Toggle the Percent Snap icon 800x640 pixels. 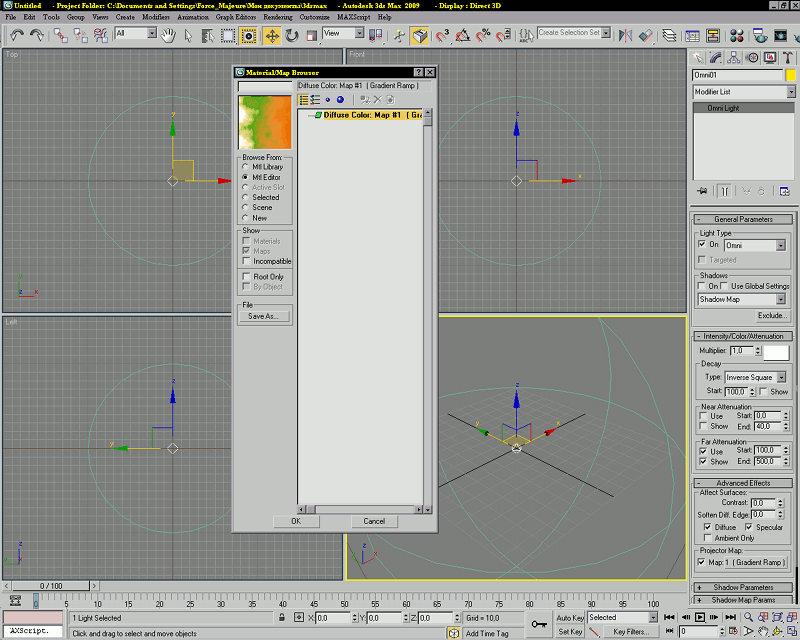pos(482,36)
